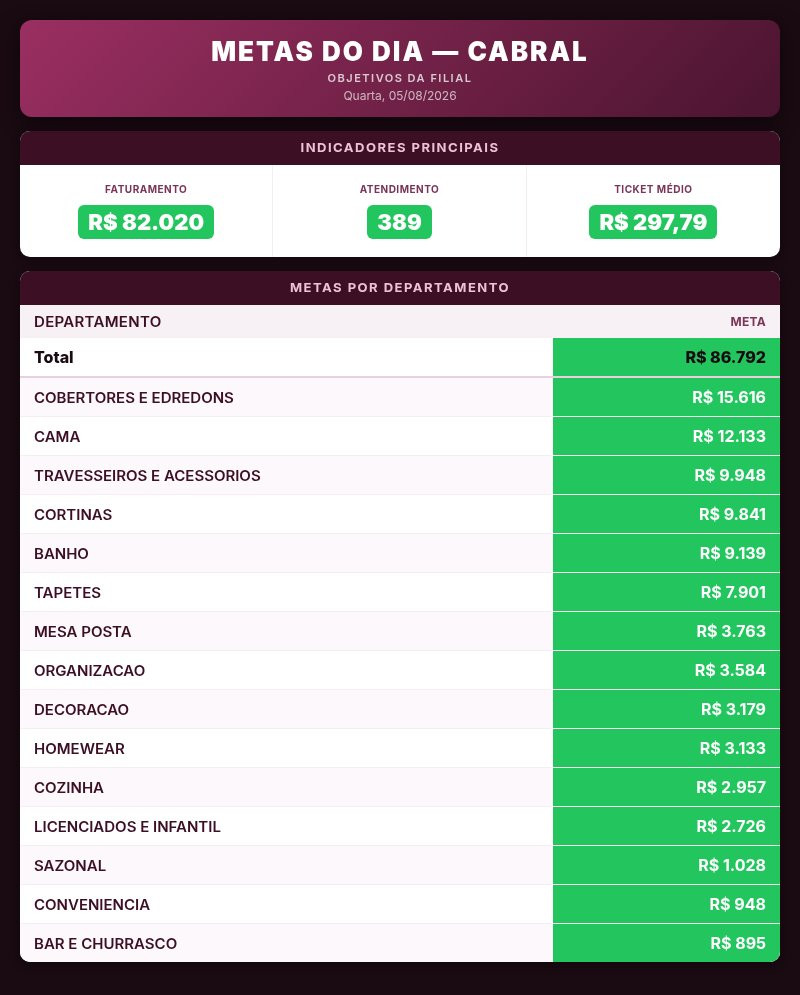Select the MESA POSTA row
This screenshot has width=800, height=995.
[x=400, y=631]
